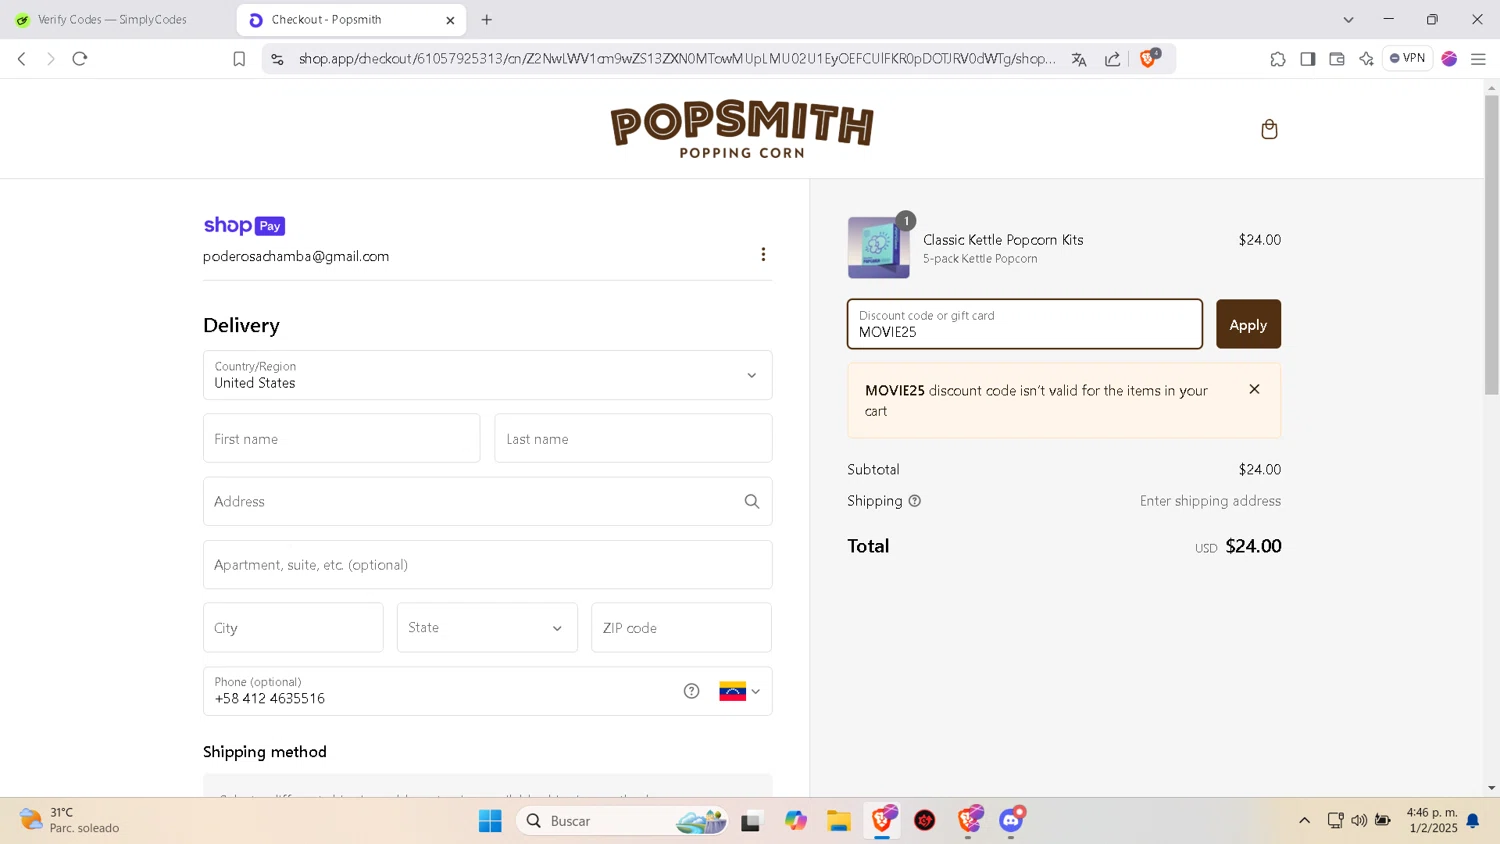The height and width of the screenshot is (844, 1500).
Task: Click the taskbar clock 4:46 p. m.
Action: click(1432, 812)
